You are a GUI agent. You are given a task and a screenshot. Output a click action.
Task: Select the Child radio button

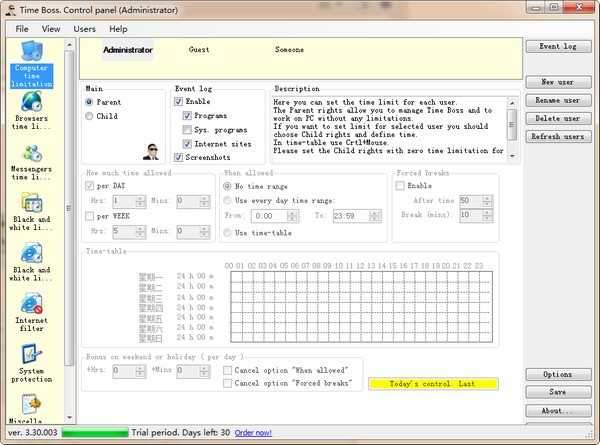[x=90, y=116]
